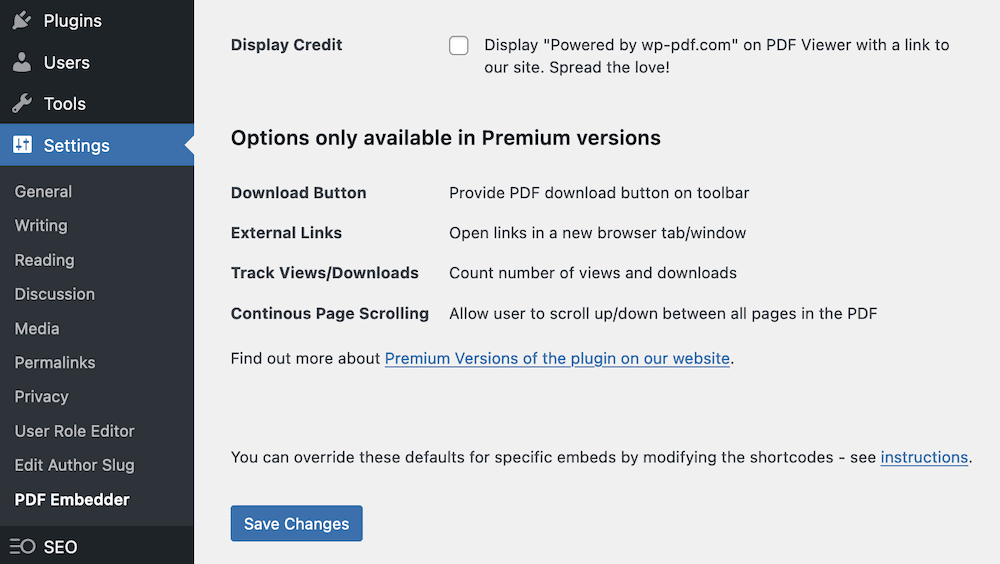Click the Save Changes button
This screenshot has height=564, width=1000.
[296, 524]
